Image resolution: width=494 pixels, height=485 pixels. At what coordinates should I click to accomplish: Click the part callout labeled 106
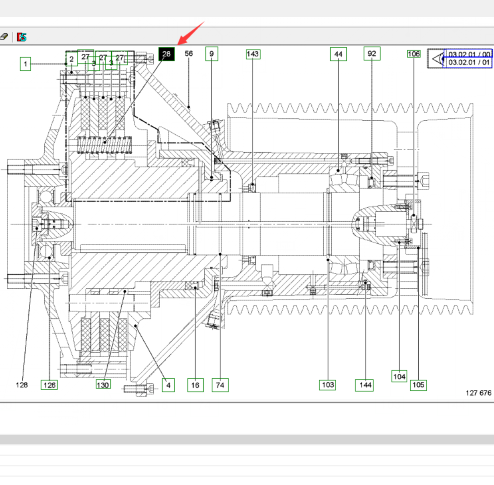414,54
